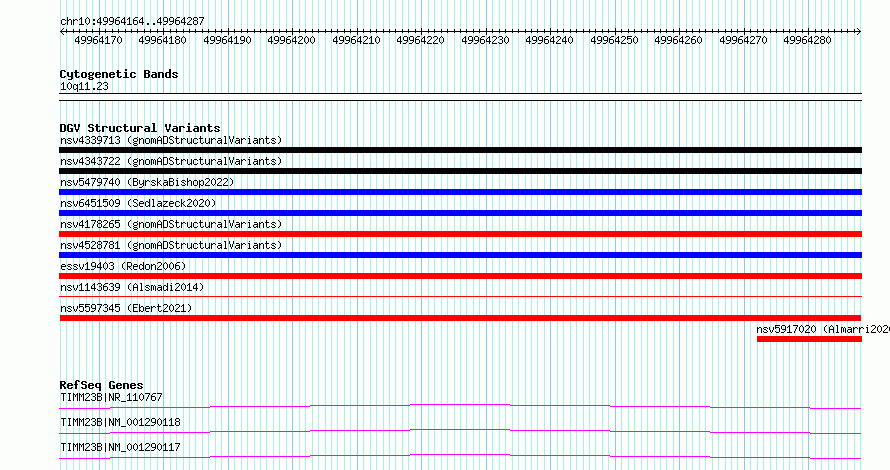Image resolution: width=890 pixels, height=470 pixels.
Task: Click the blue bar for nsv4528781
Action: click(460, 255)
